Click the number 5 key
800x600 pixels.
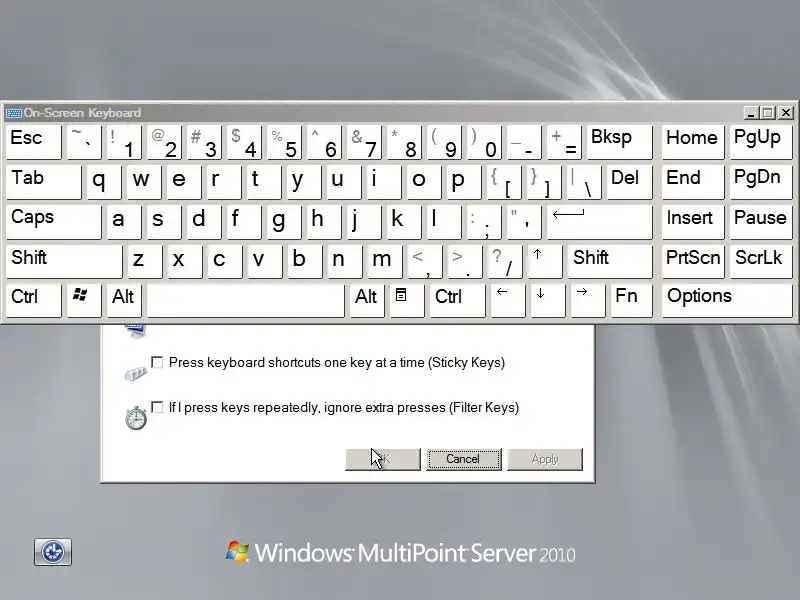(285, 142)
